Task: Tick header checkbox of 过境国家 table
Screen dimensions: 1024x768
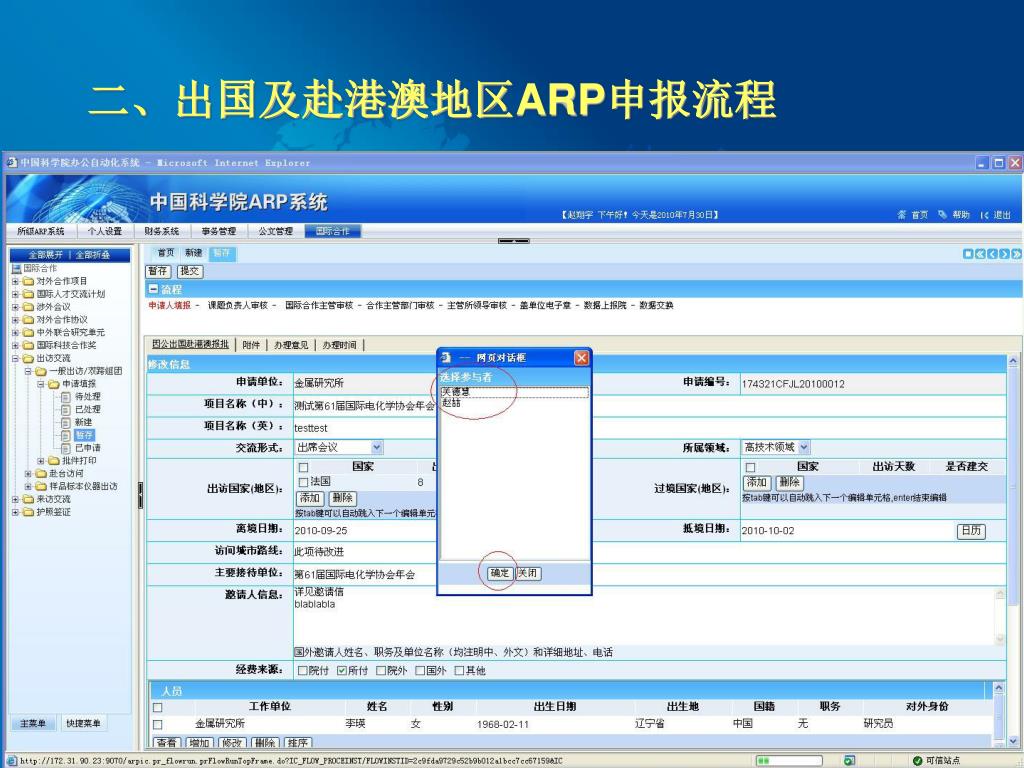Action: tap(750, 468)
